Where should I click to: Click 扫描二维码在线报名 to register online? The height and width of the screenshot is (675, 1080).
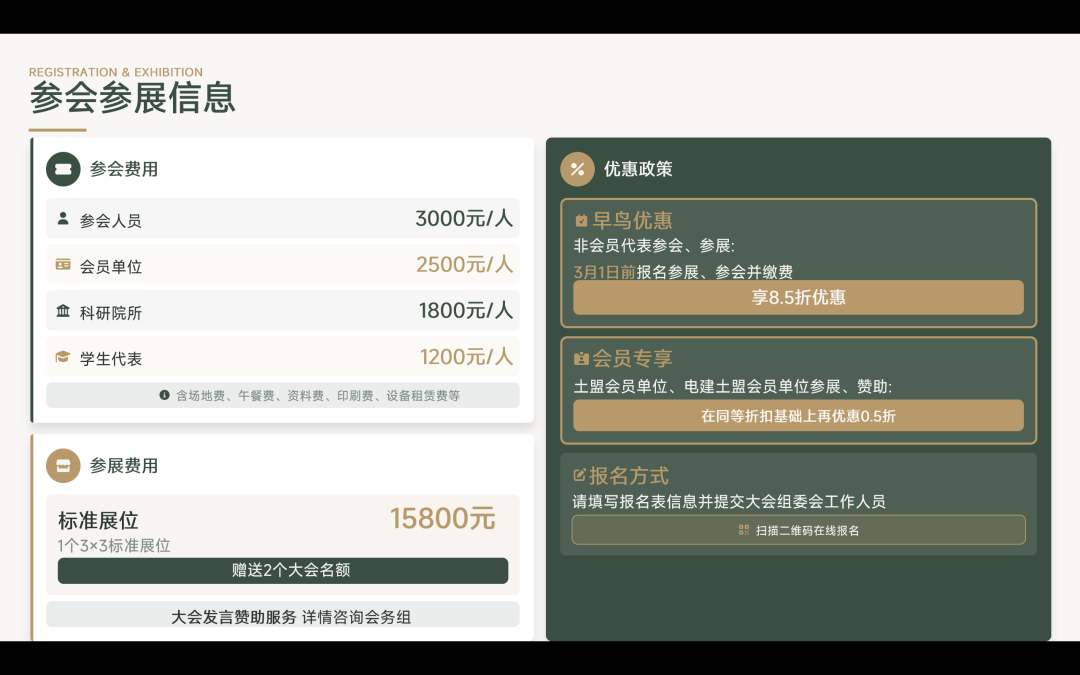(x=797, y=529)
